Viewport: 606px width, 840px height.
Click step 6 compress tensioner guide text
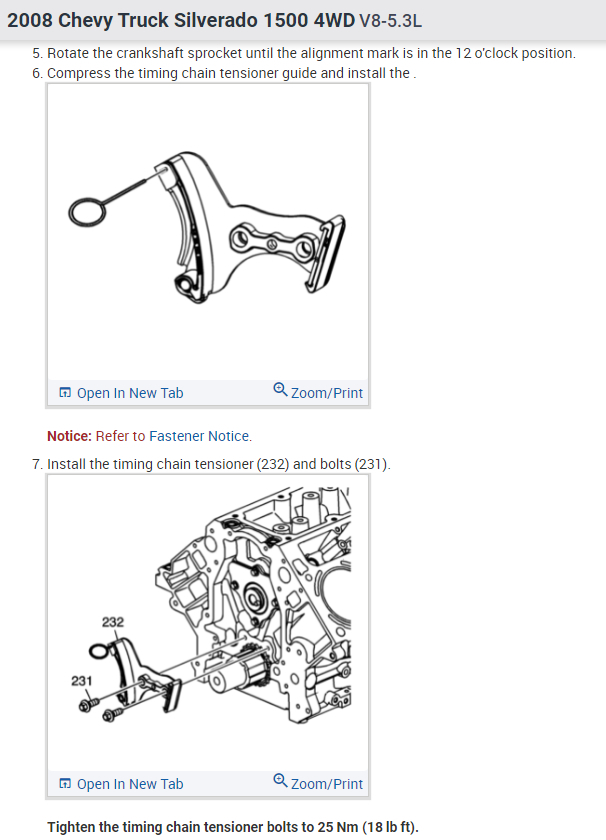[x=224, y=73]
